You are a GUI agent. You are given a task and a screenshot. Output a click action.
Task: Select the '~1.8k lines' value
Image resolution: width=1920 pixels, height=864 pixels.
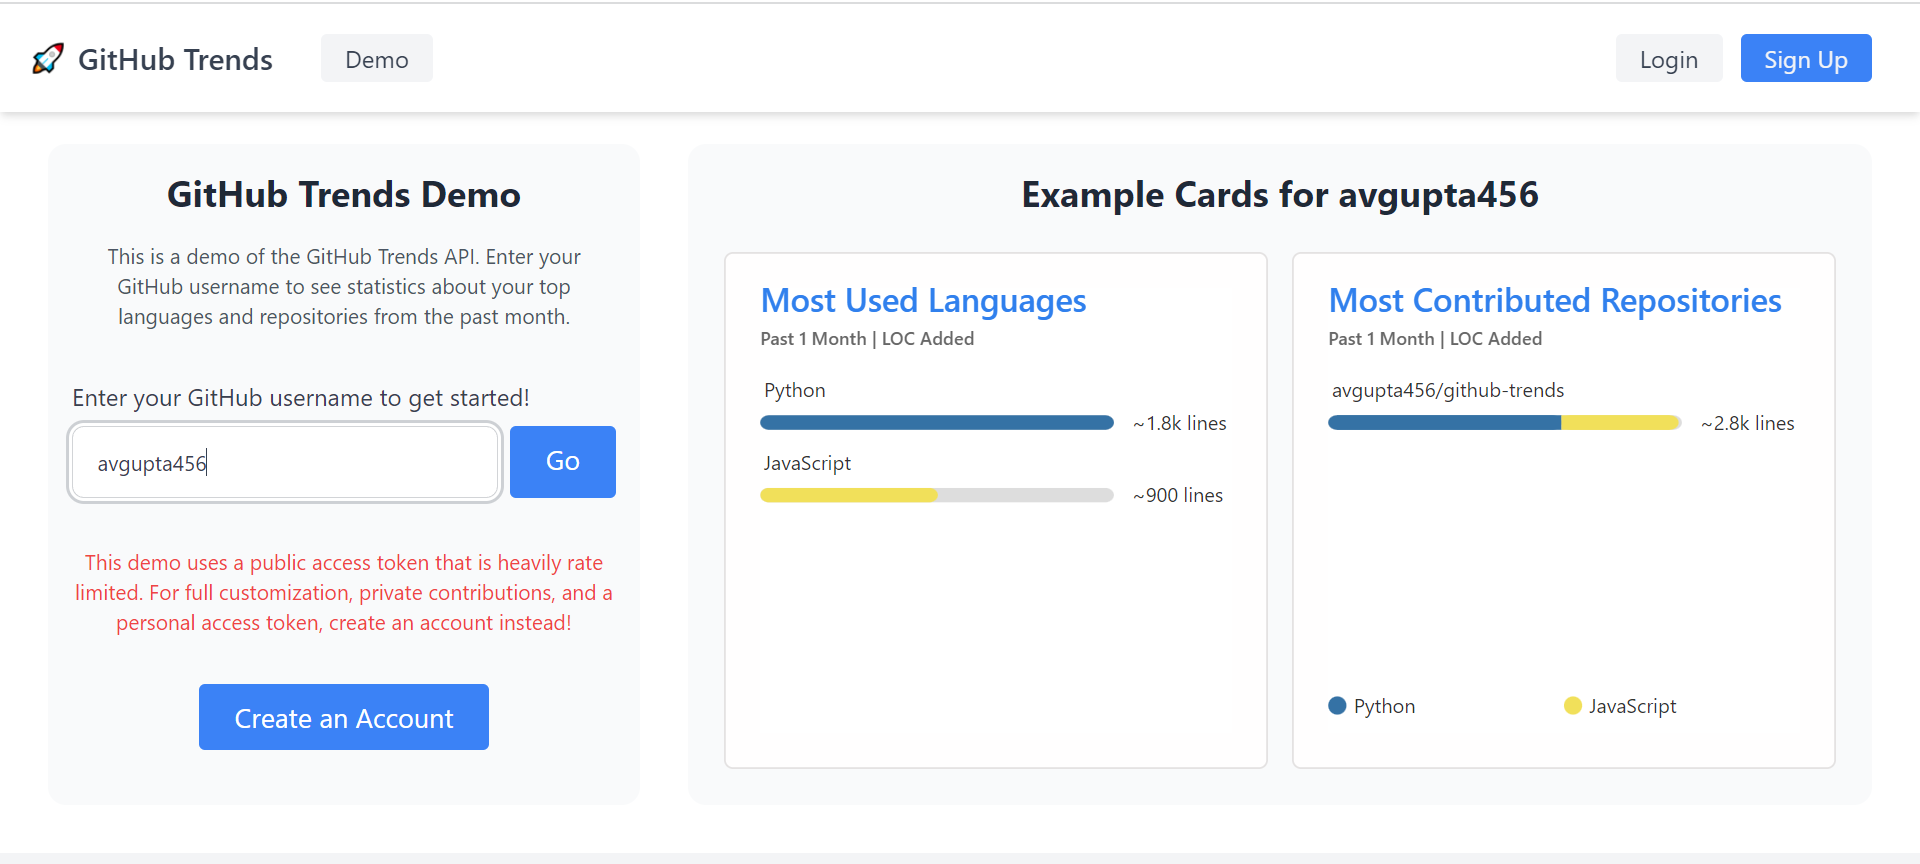[1180, 423]
